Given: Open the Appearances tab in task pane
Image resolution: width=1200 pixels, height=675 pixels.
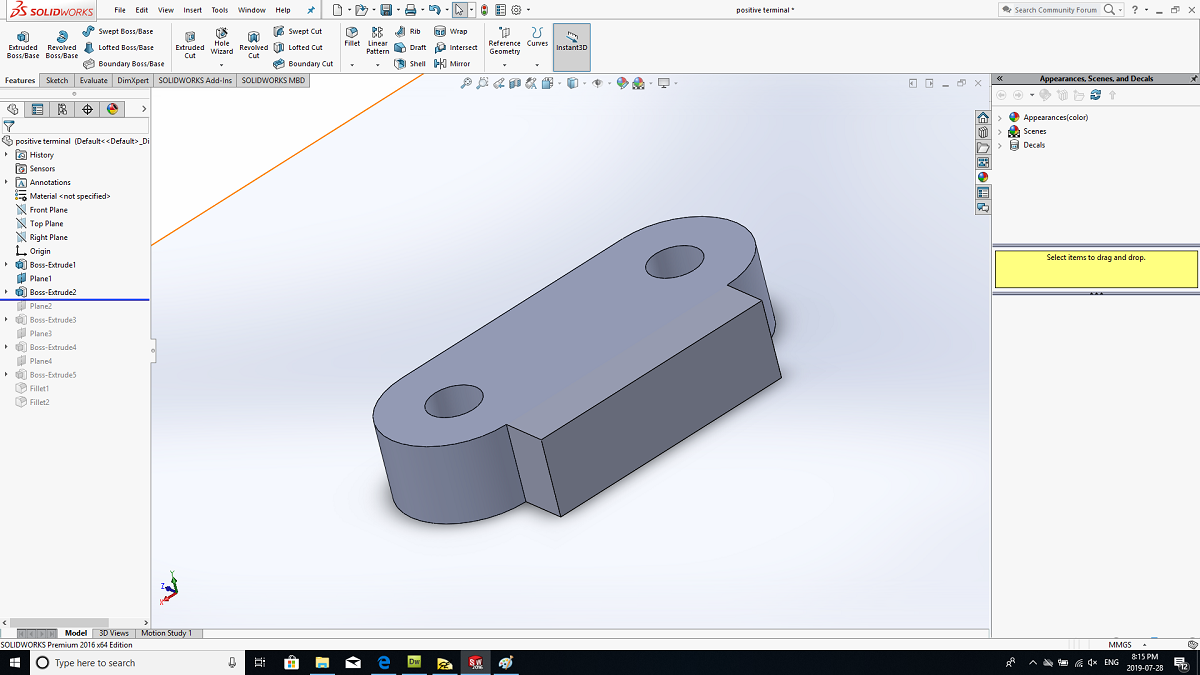Looking at the screenshot, I should [983, 177].
